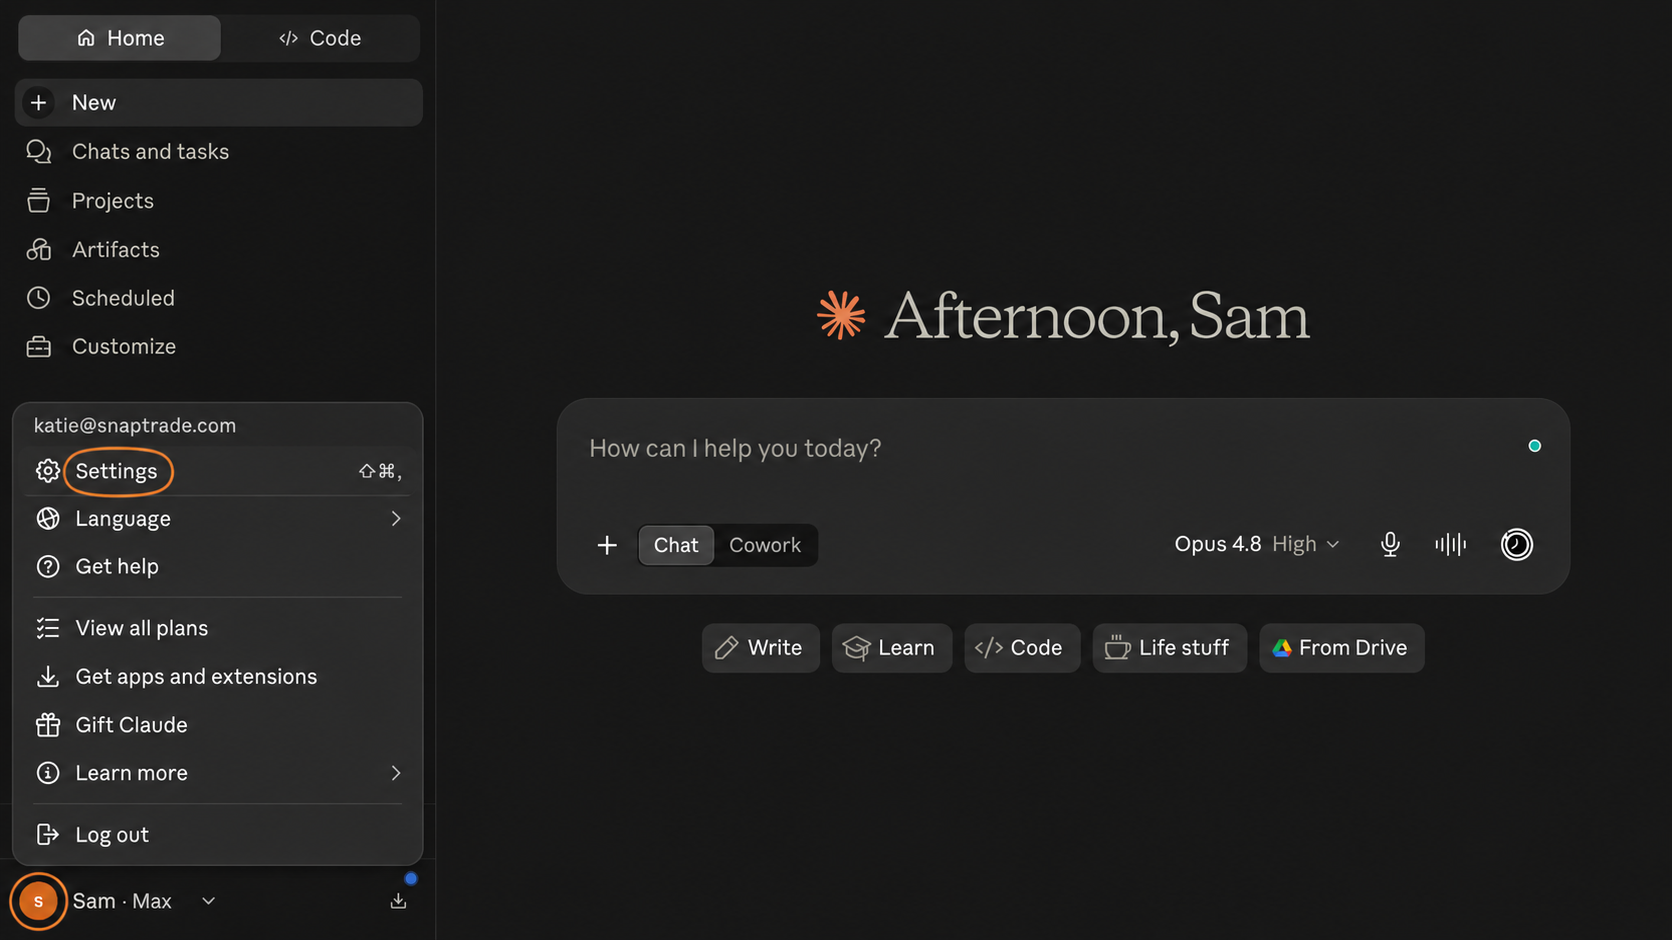Open Artifacts in the sidebar
Screen dimensions: 1672x940
click(x=218, y=250)
